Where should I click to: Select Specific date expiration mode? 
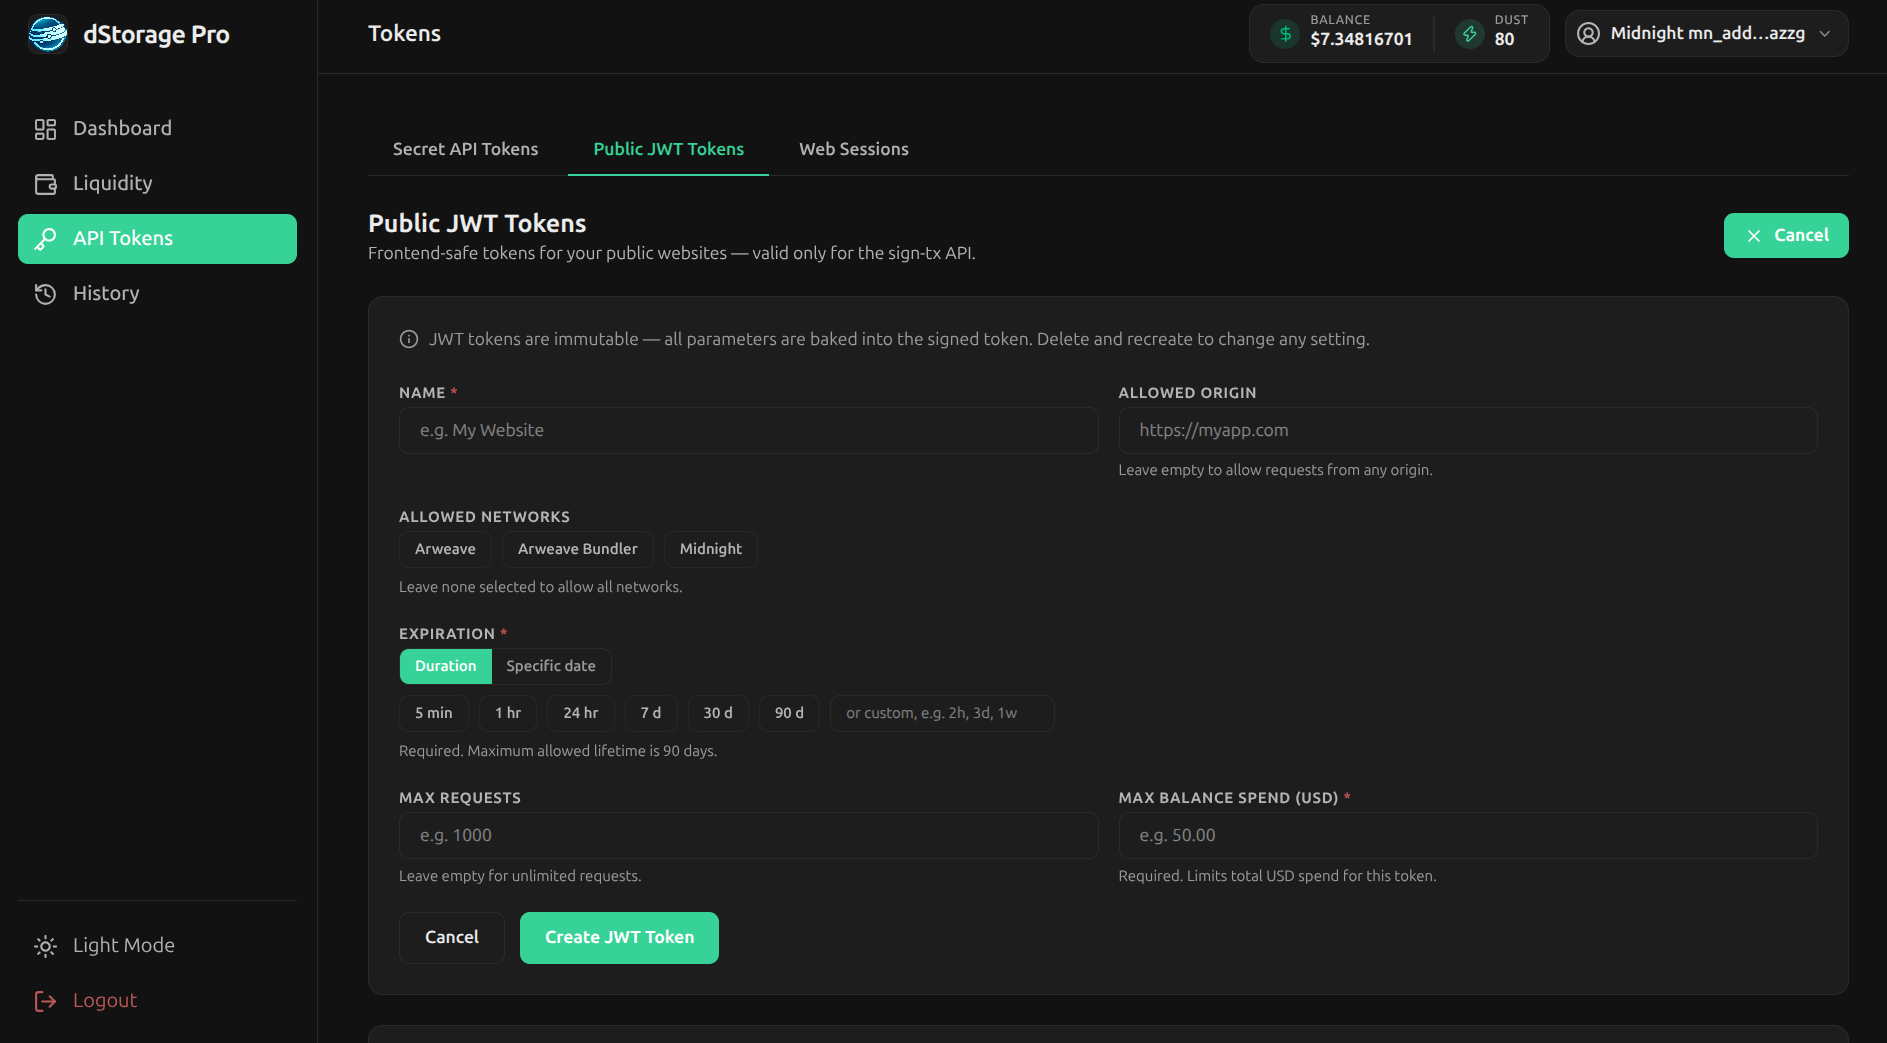pos(551,666)
